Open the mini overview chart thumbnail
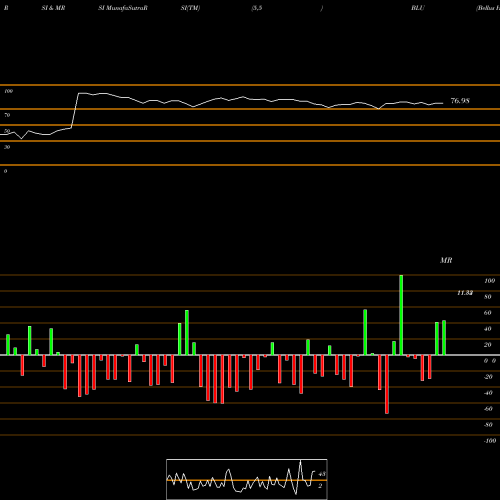 tap(247, 479)
